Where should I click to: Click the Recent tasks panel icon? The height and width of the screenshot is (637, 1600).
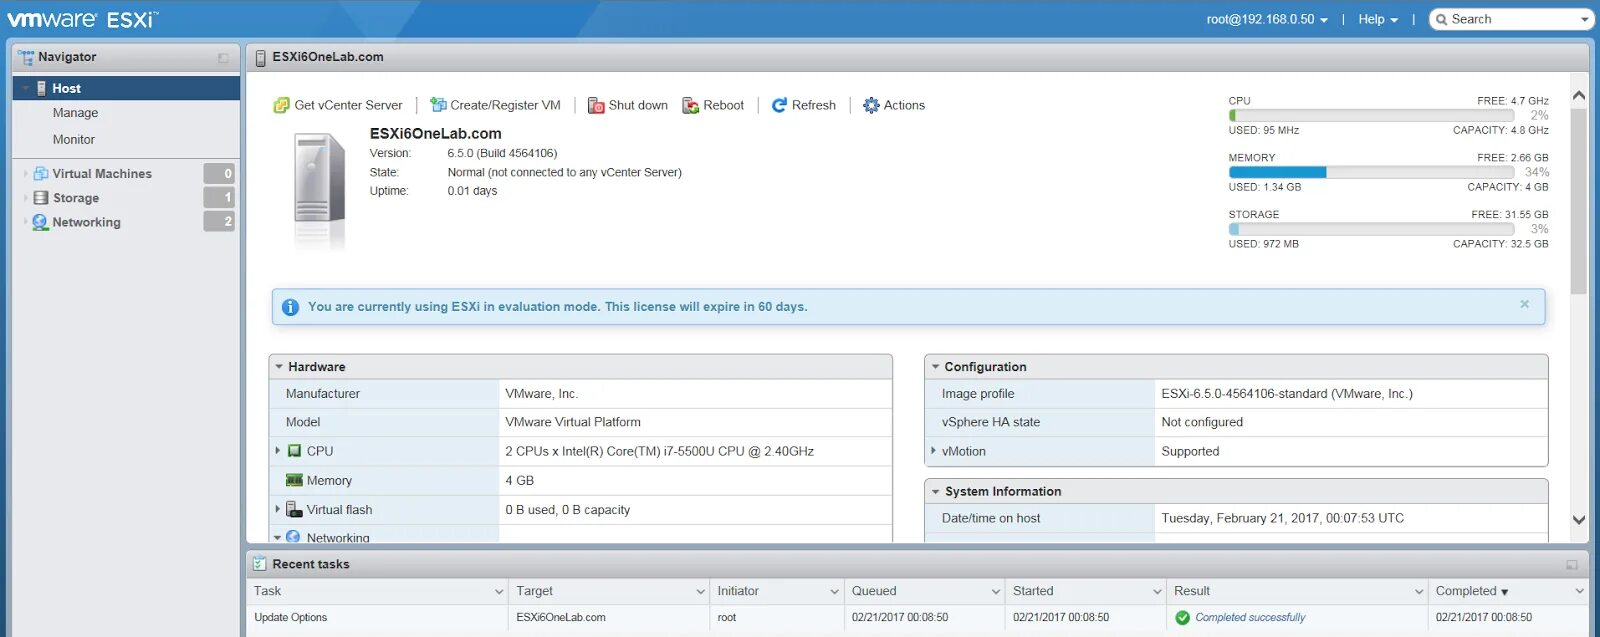tap(260, 564)
